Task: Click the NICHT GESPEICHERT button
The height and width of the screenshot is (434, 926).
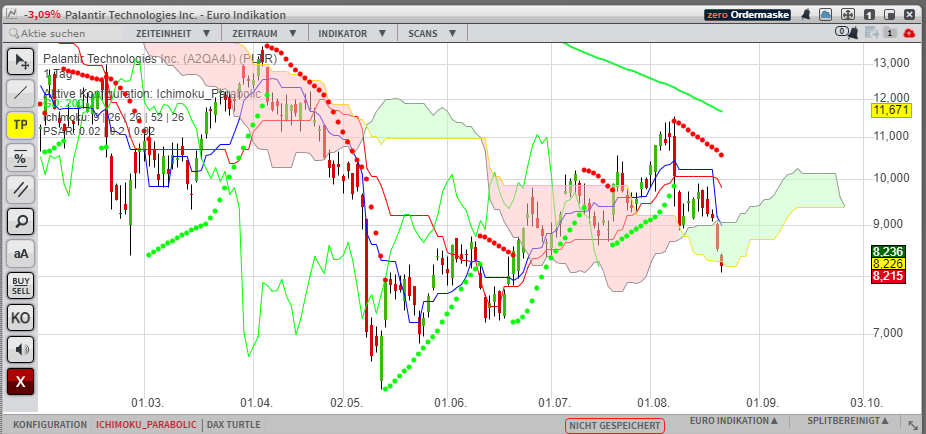Action: point(615,425)
